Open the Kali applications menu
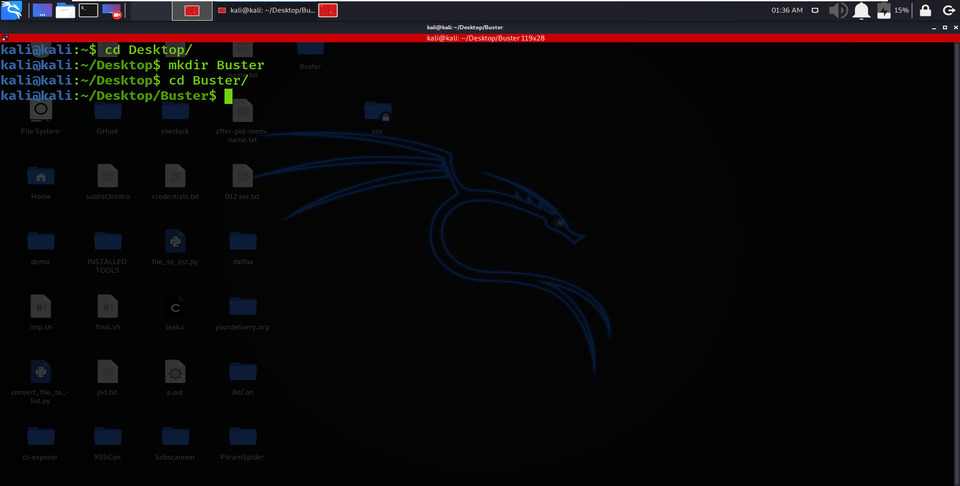This screenshot has width=960, height=486. [x=11, y=10]
